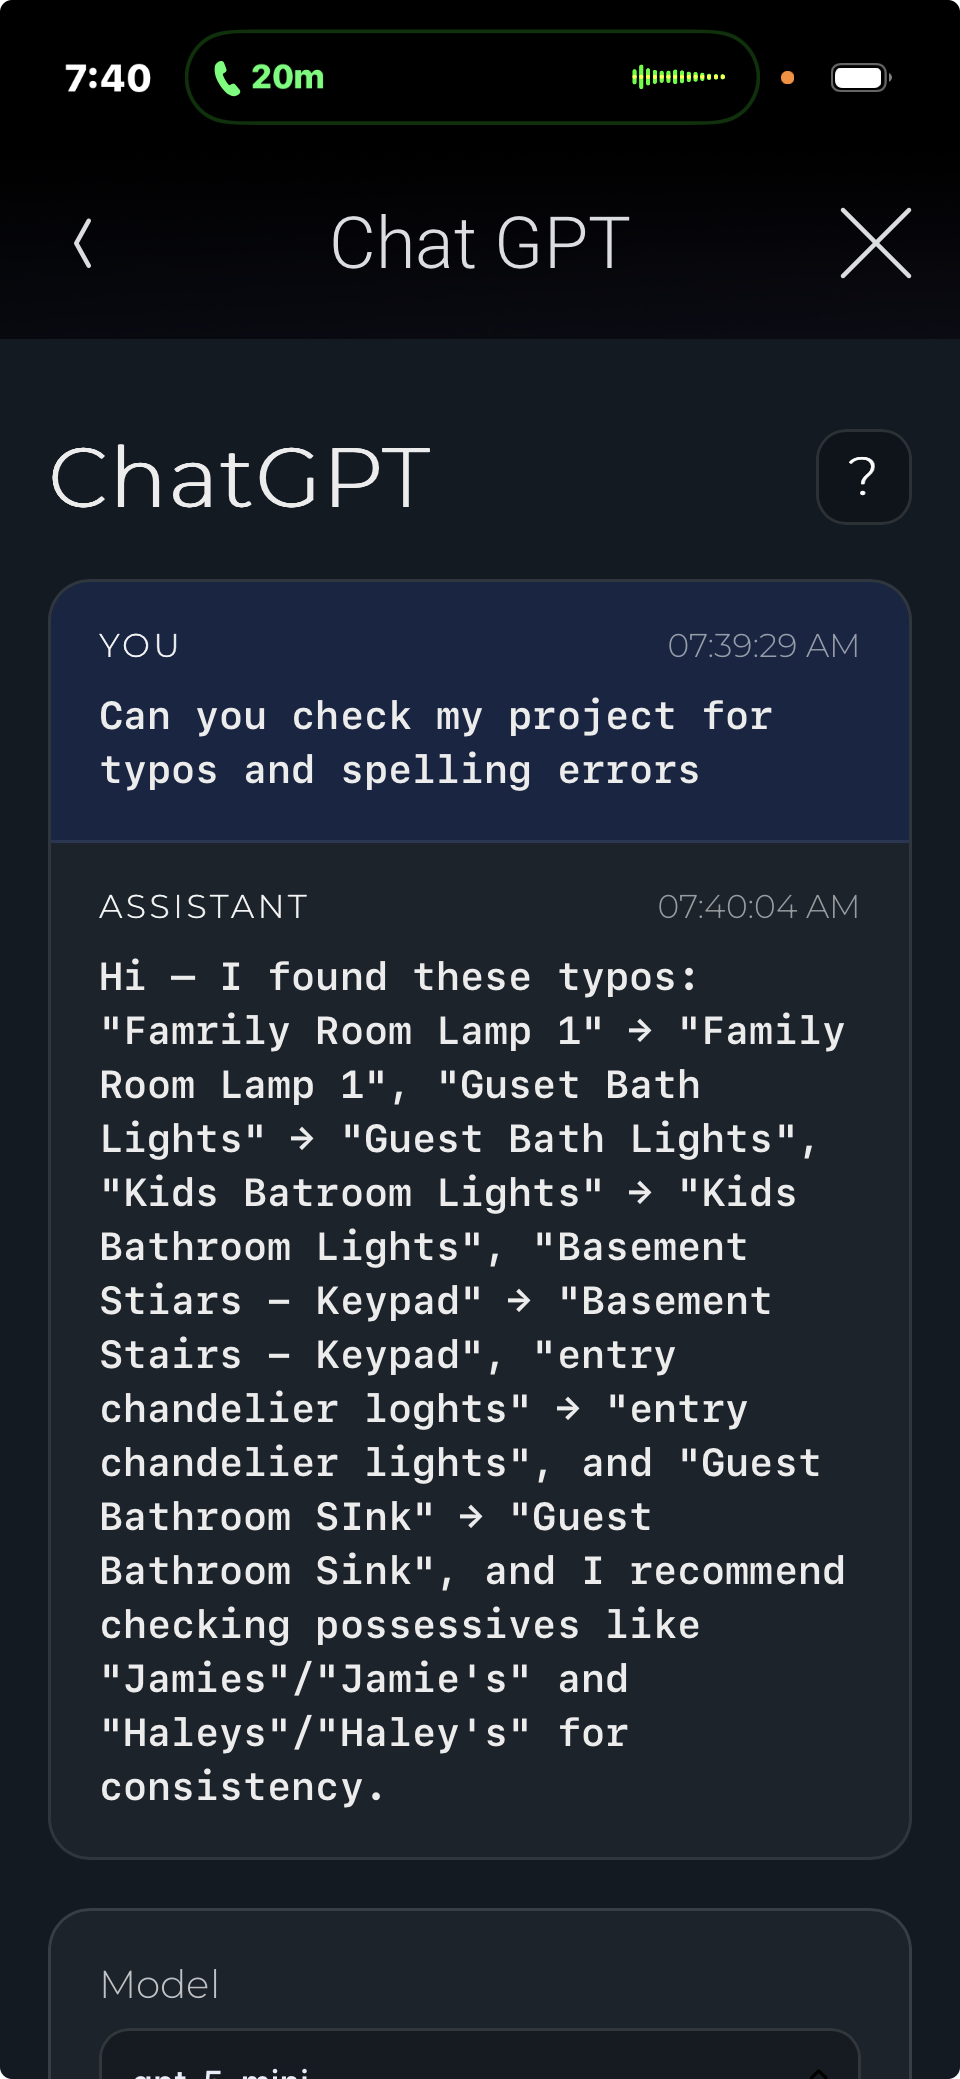Tap the large ChatGPT page heading
This screenshot has width=960, height=2079.
[240, 478]
